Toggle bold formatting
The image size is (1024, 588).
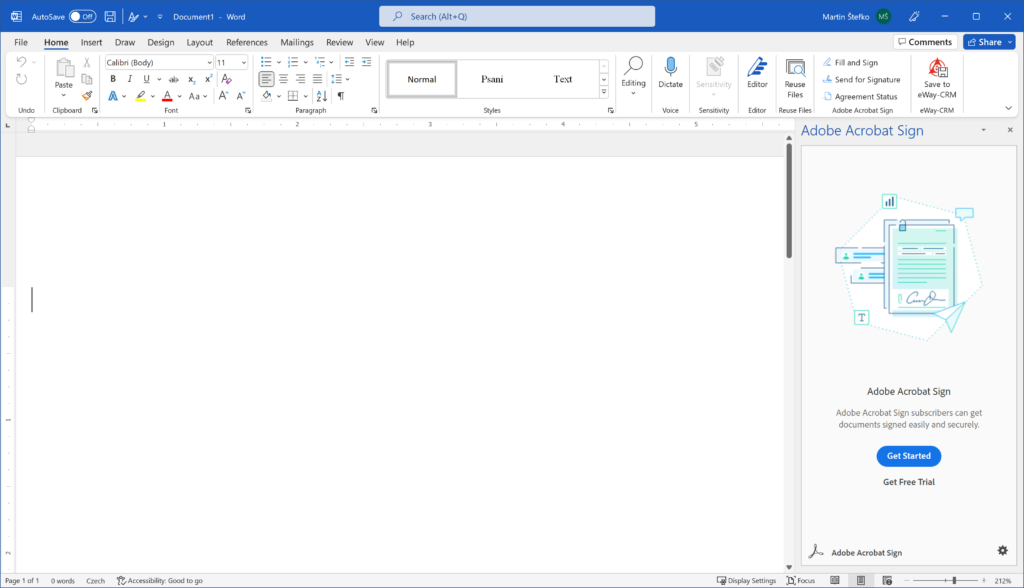[x=113, y=79]
